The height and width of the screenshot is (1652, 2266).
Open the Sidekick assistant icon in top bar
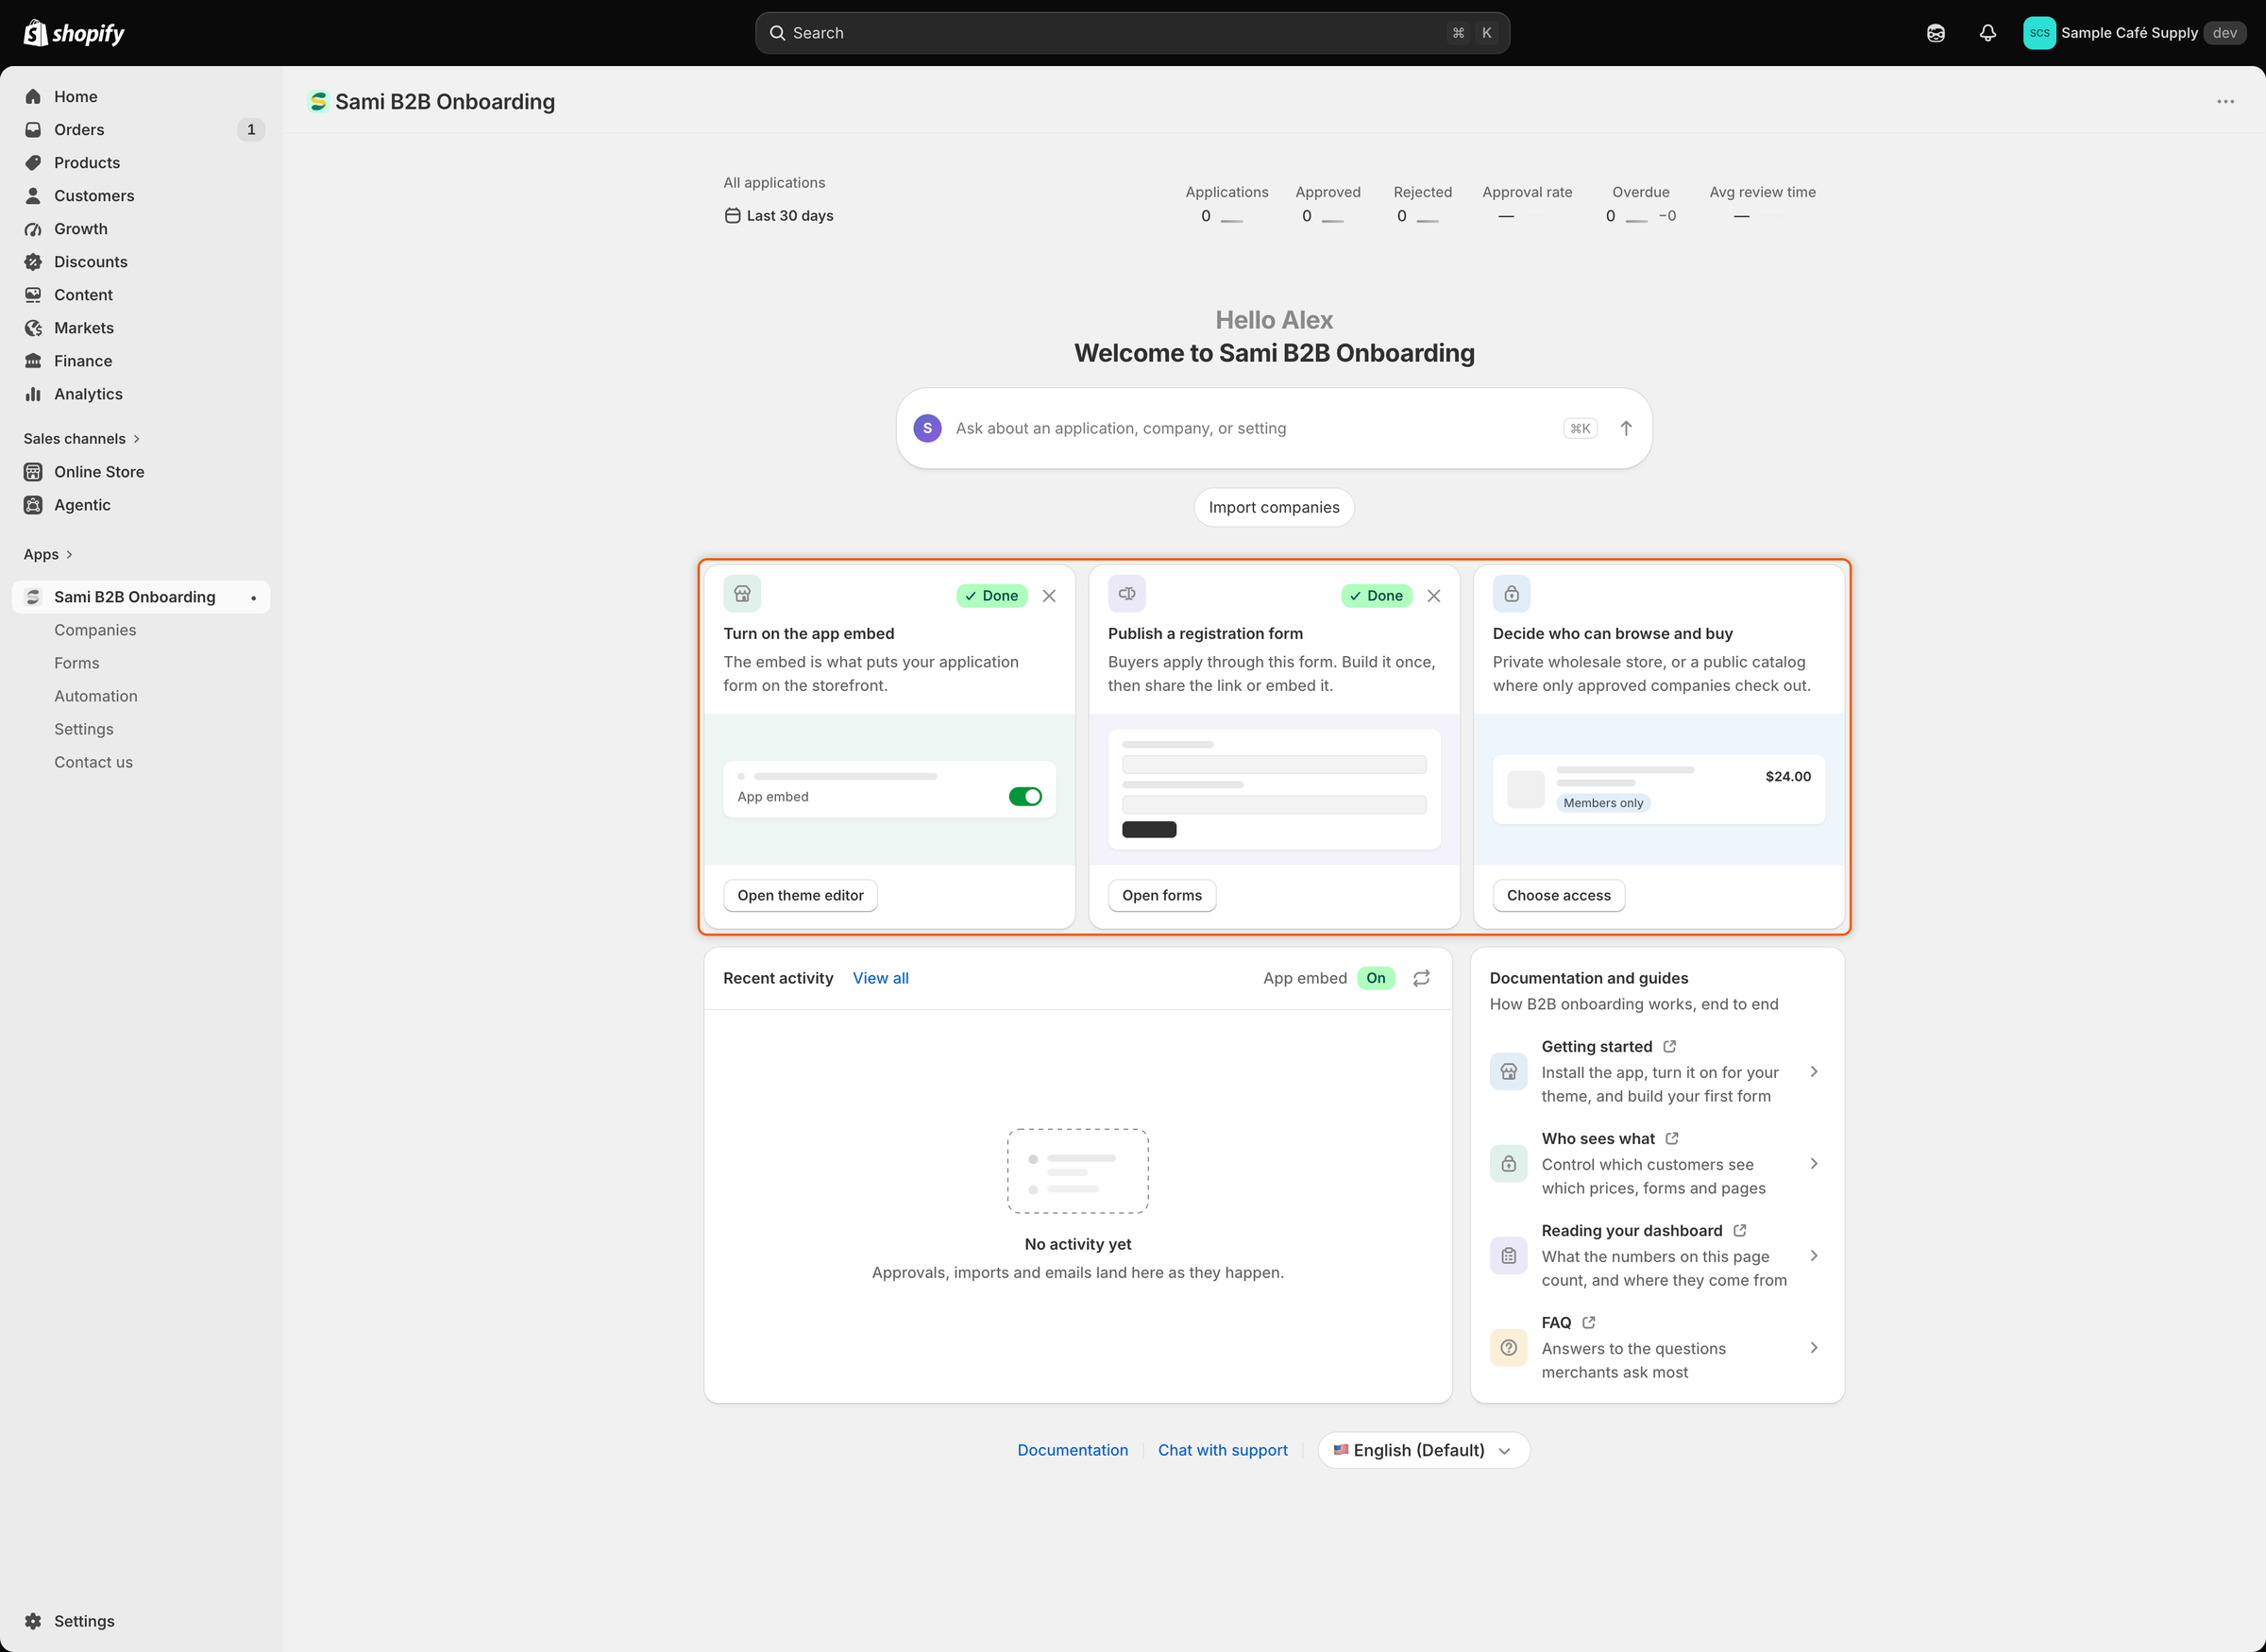click(1936, 33)
